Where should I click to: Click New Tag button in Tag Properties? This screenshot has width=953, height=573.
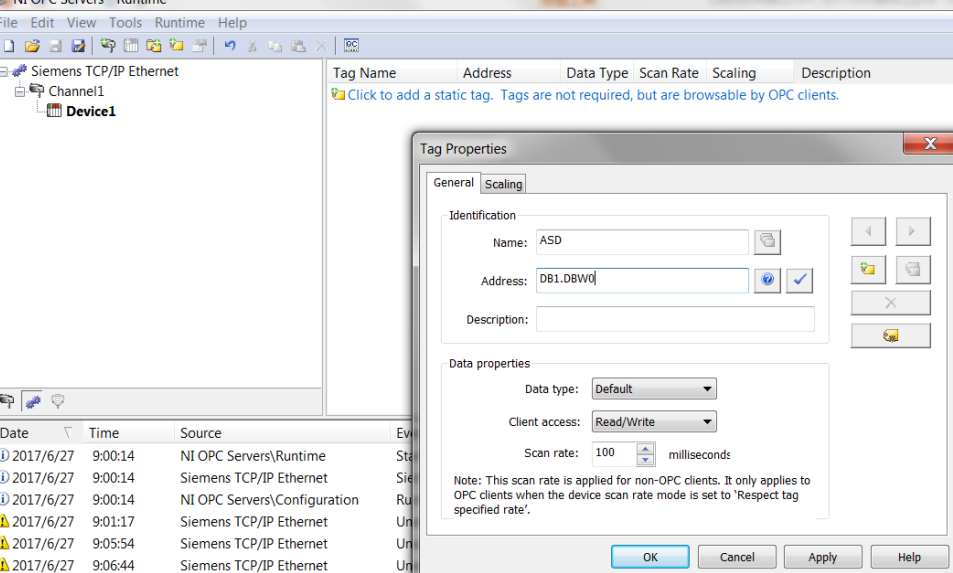point(868,269)
